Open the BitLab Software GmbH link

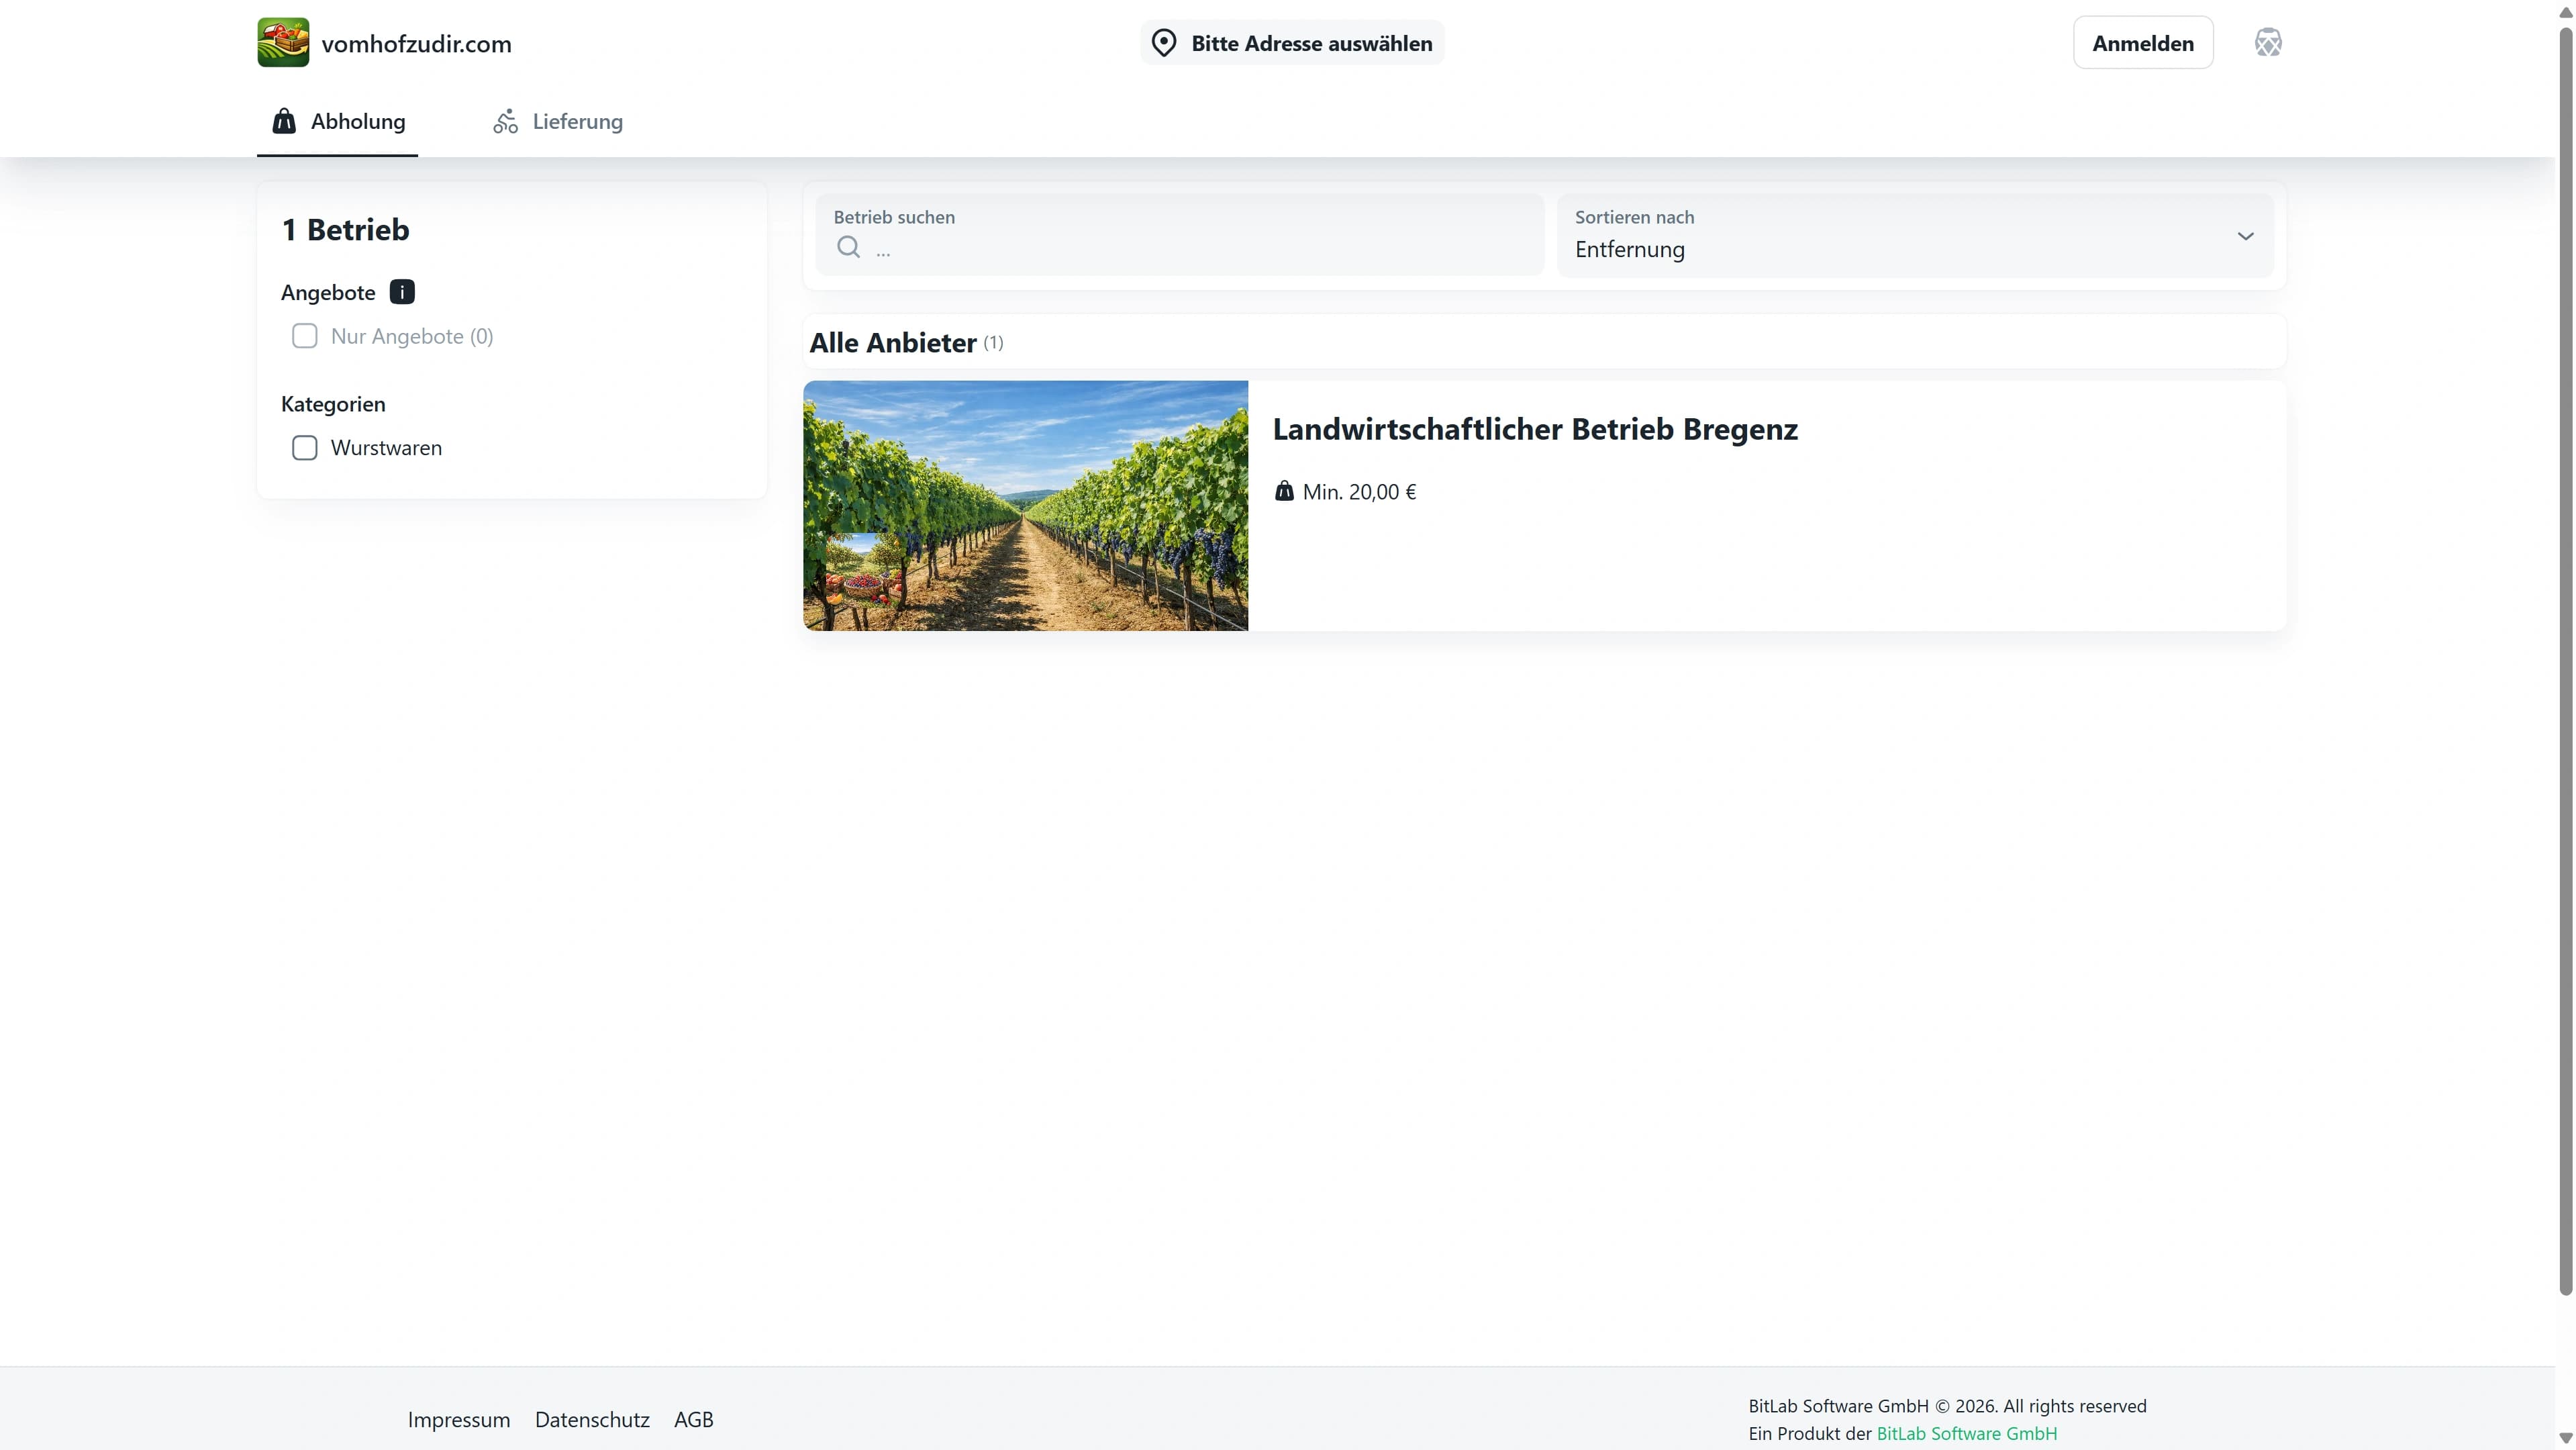pyautogui.click(x=1966, y=1433)
